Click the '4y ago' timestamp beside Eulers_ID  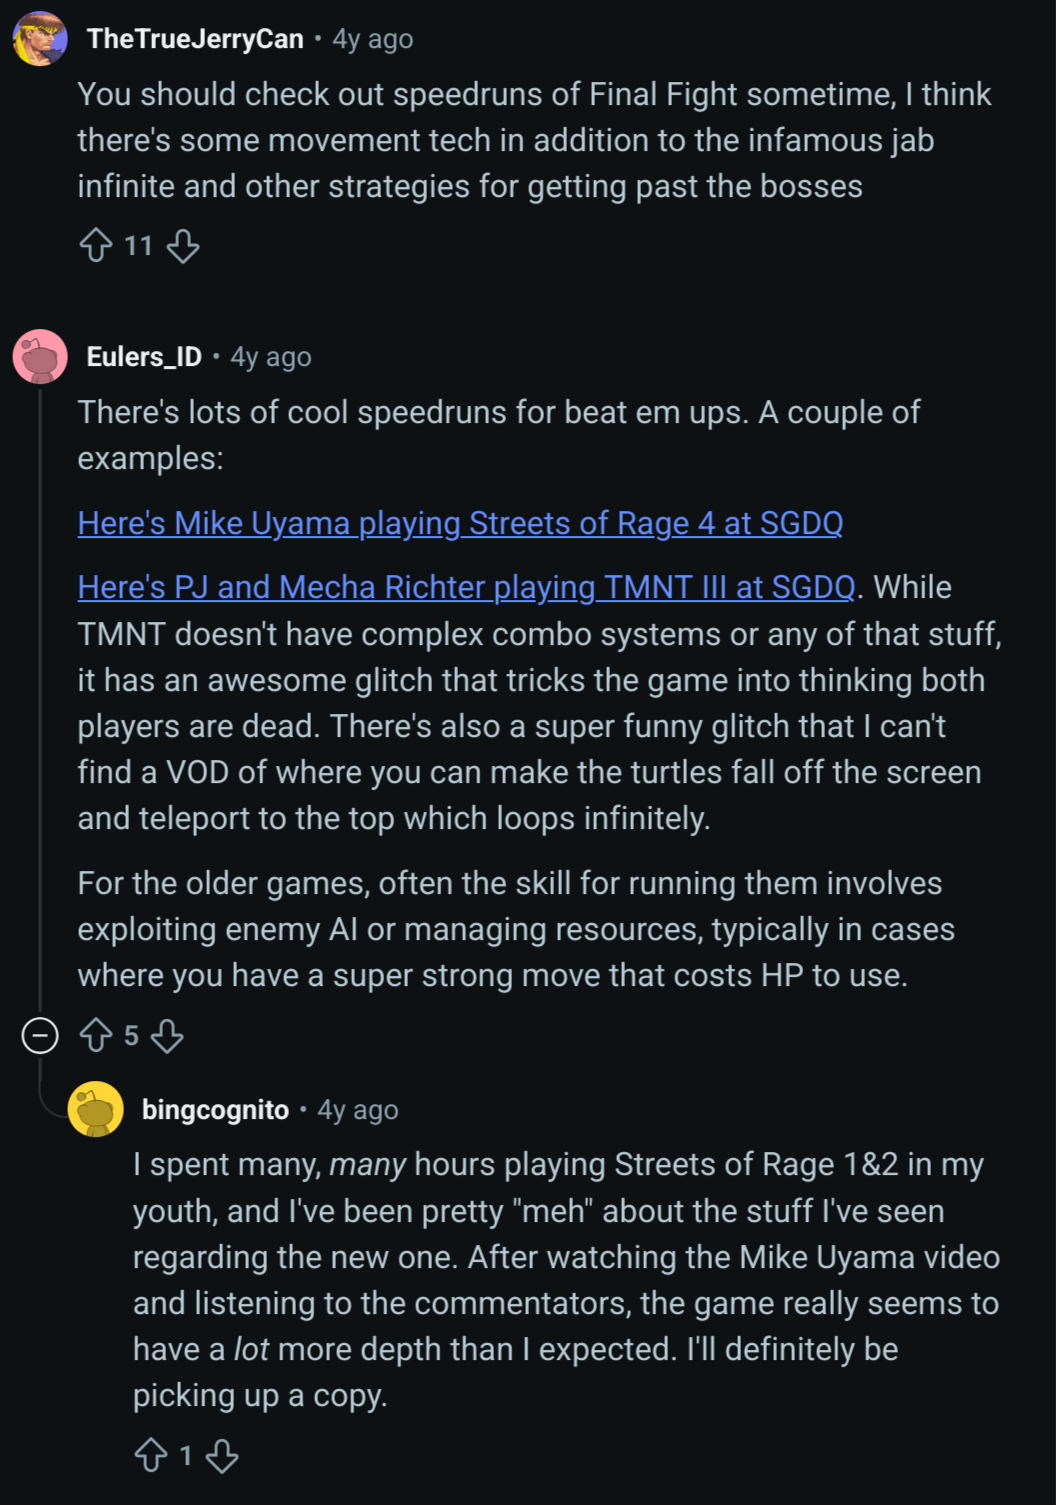pos(271,357)
